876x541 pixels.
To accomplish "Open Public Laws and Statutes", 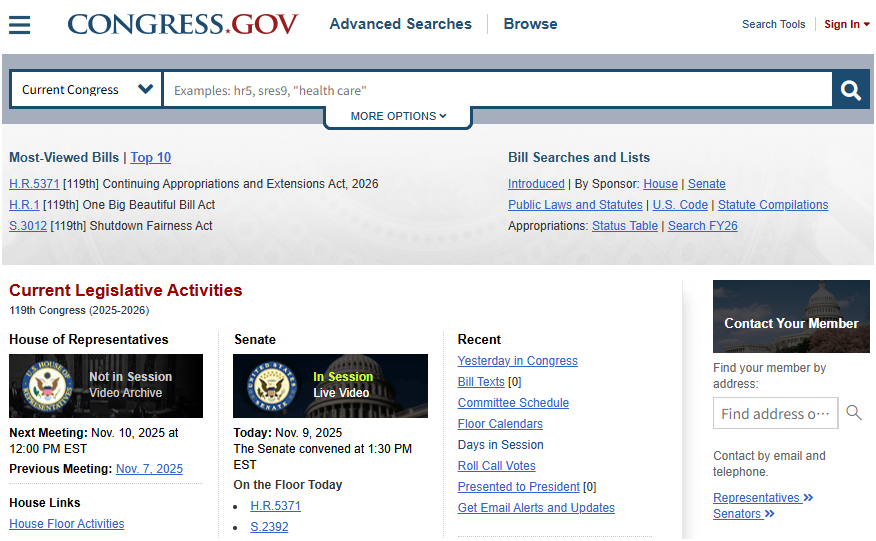I will pyautogui.click(x=575, y=205).
